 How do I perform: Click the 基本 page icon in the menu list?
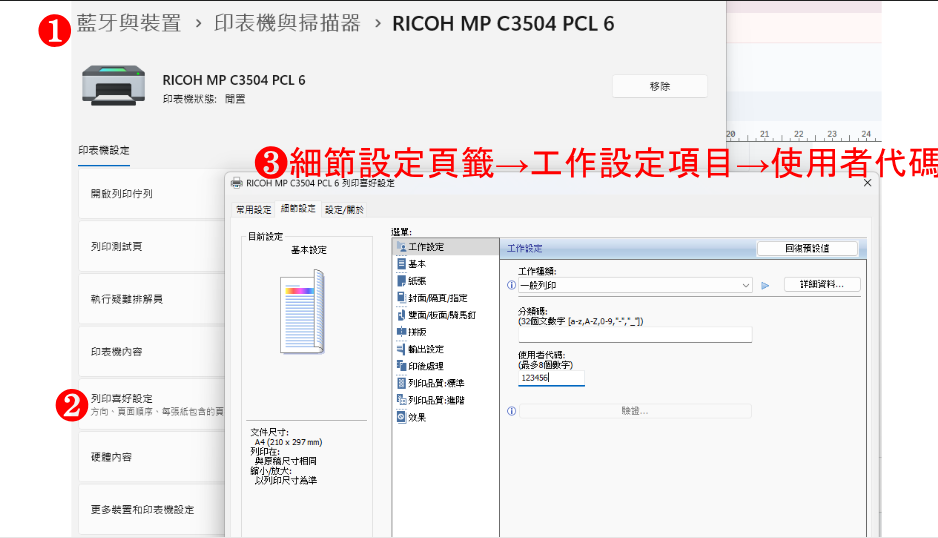[401, 263]
